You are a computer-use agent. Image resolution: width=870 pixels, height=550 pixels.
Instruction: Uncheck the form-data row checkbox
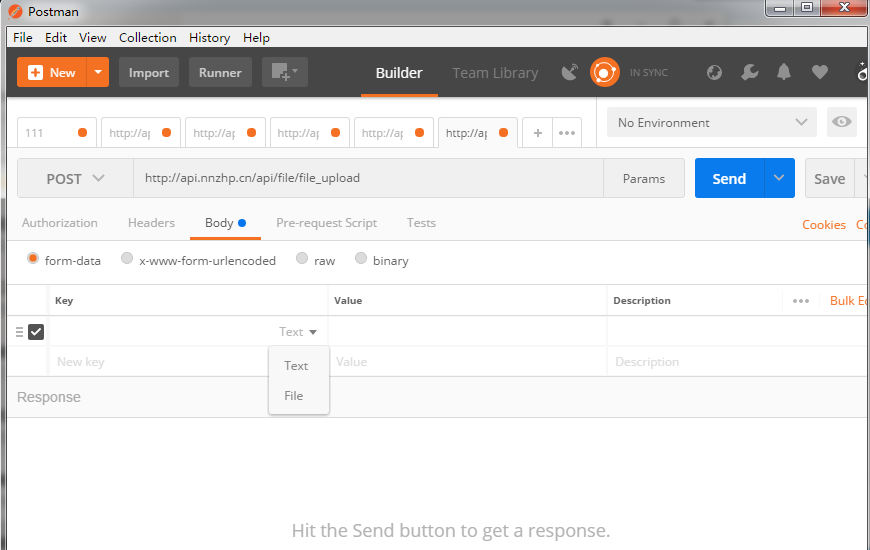click(x=36, y=332)
